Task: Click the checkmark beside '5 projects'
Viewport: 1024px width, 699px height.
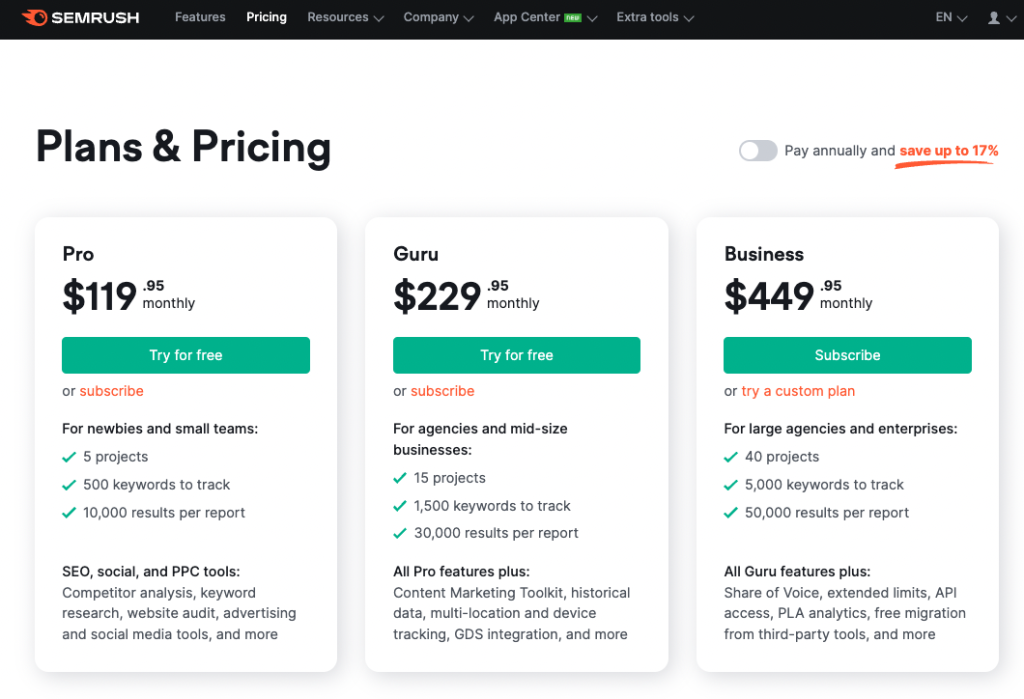Action: (69, 457)
